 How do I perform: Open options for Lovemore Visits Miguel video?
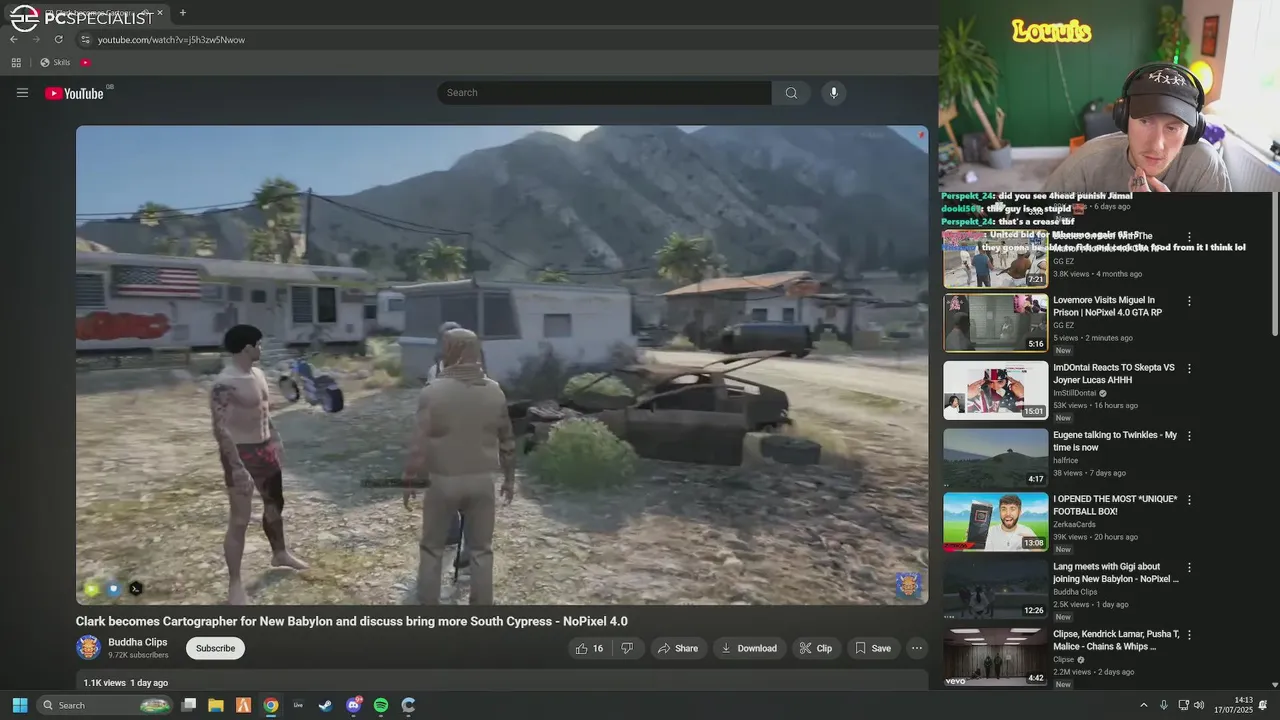click(1189, 301)
